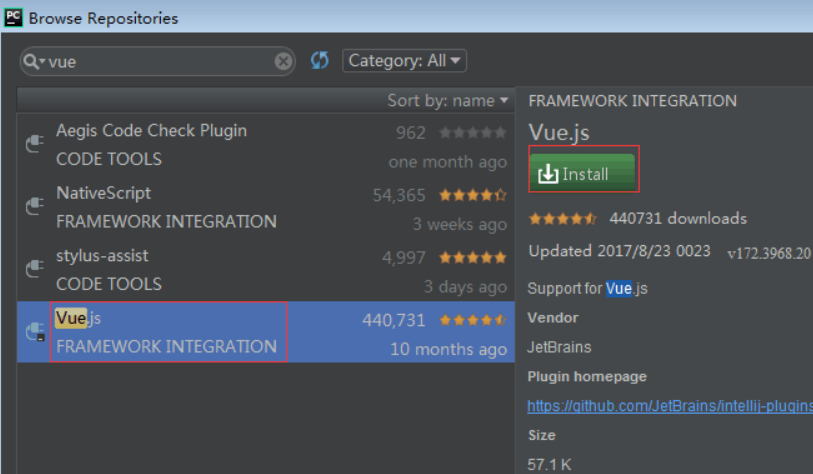Select the NativeScript plugin row
Screen dimensions: 813x474
coord(265,207)
